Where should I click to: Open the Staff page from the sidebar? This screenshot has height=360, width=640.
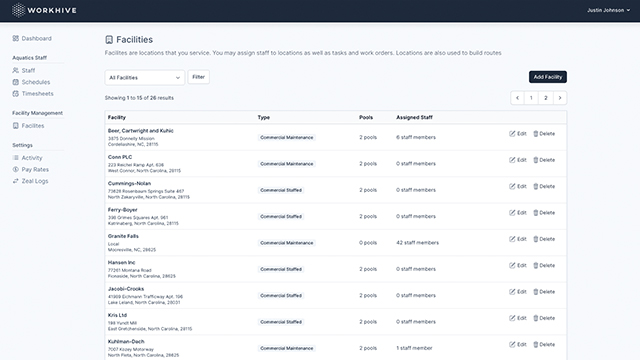point(24,70)
